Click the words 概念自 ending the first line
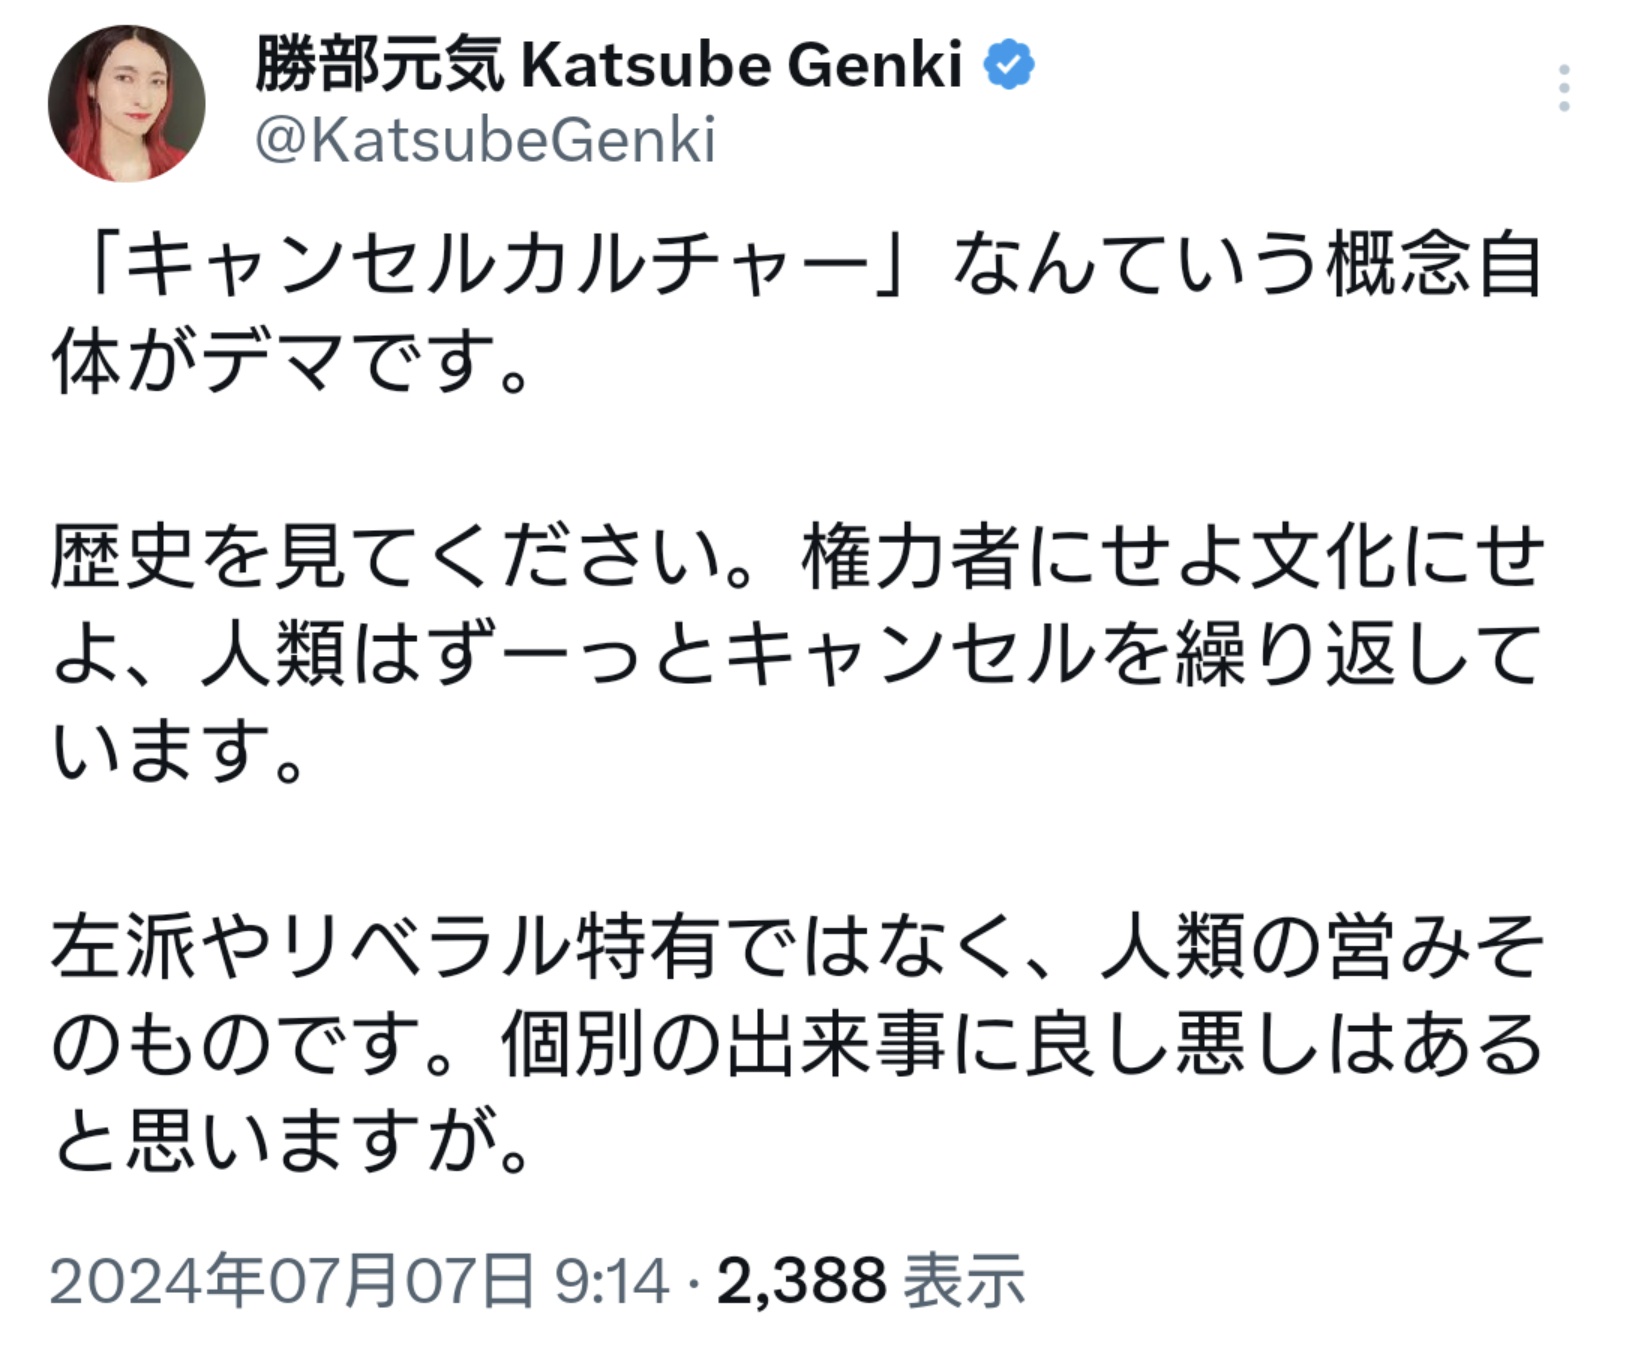The height and width of the screenshot is (1346, 1644). [1433, 267]
